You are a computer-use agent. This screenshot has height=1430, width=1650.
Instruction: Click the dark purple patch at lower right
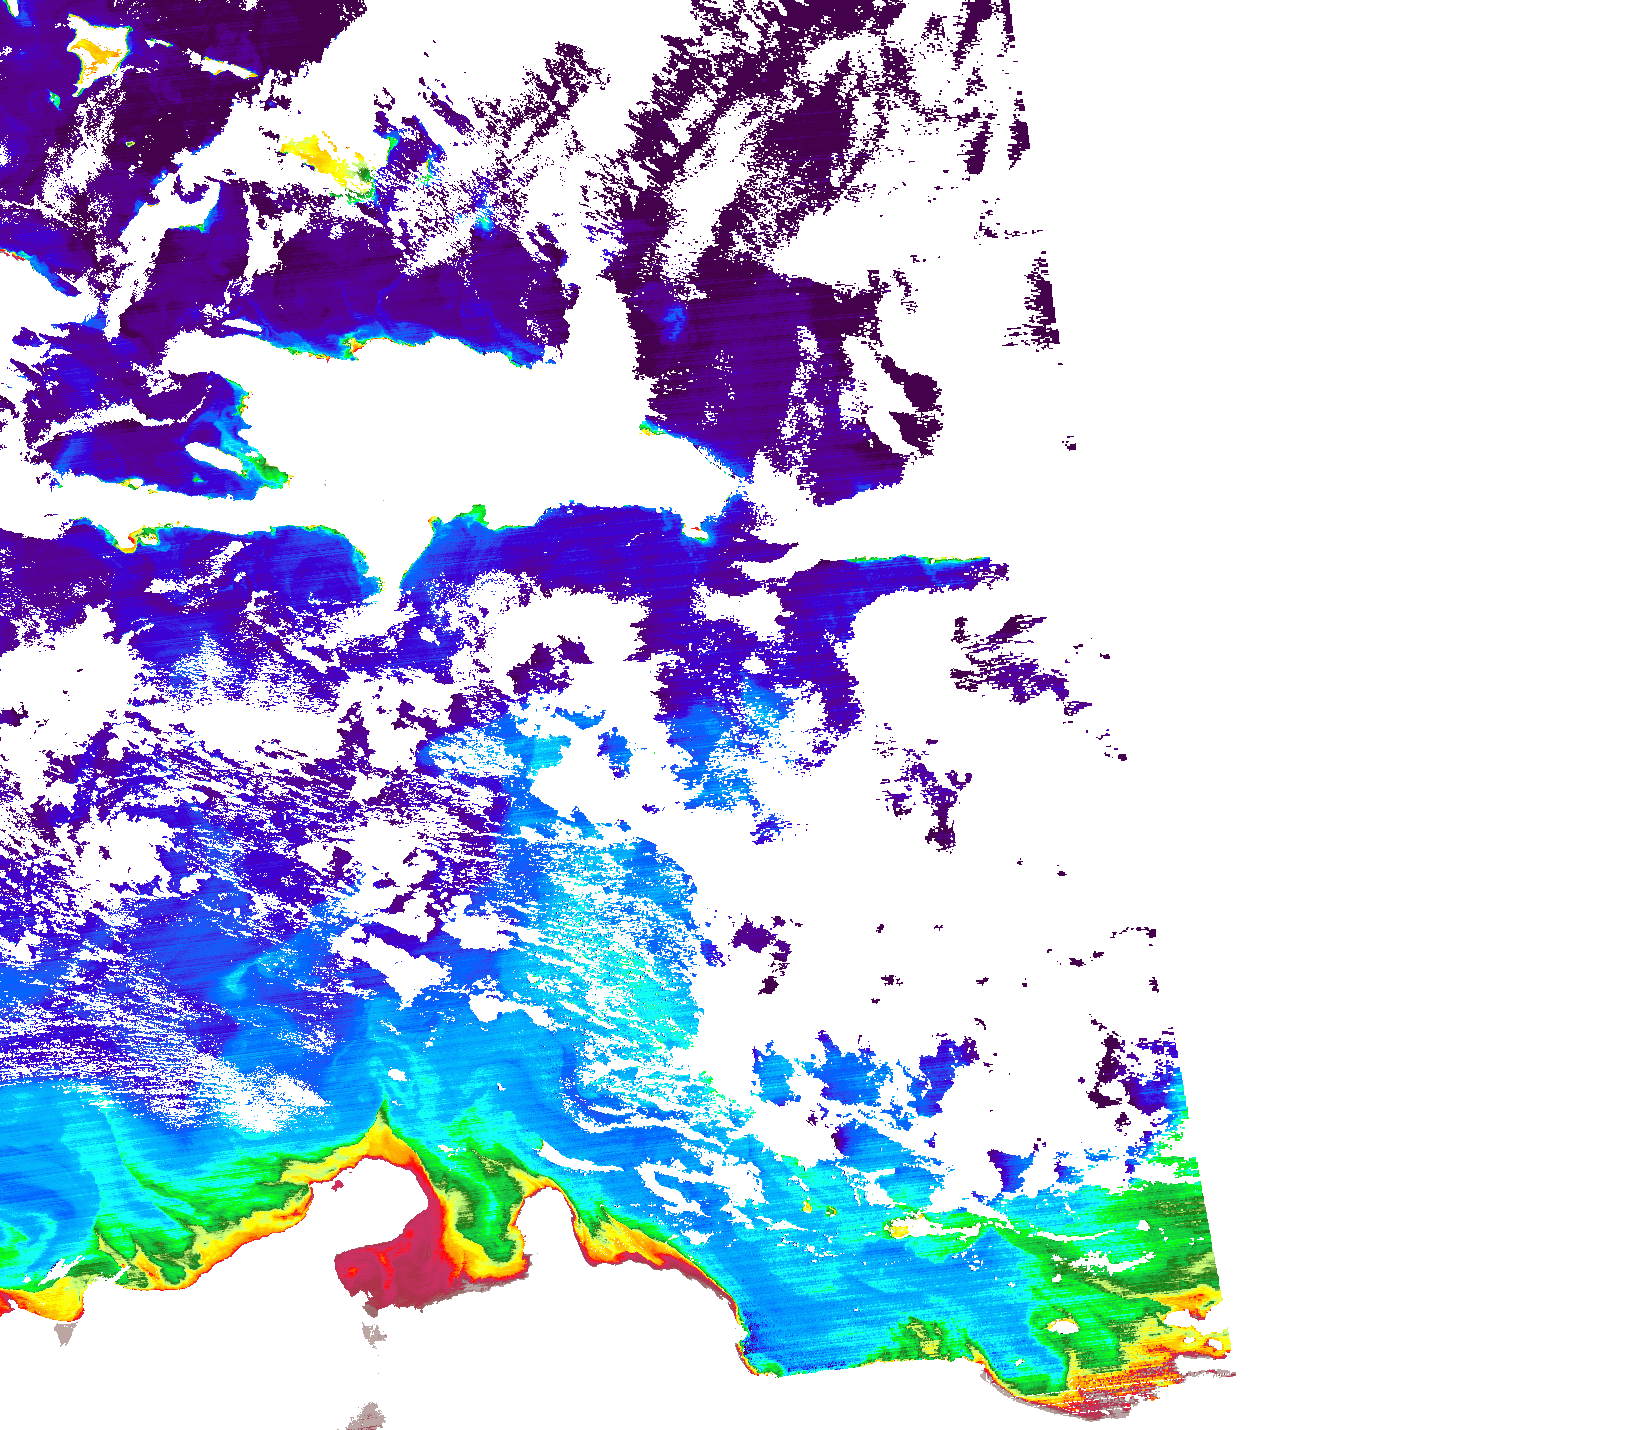pyautogui.click(x=1112, y=1075)
